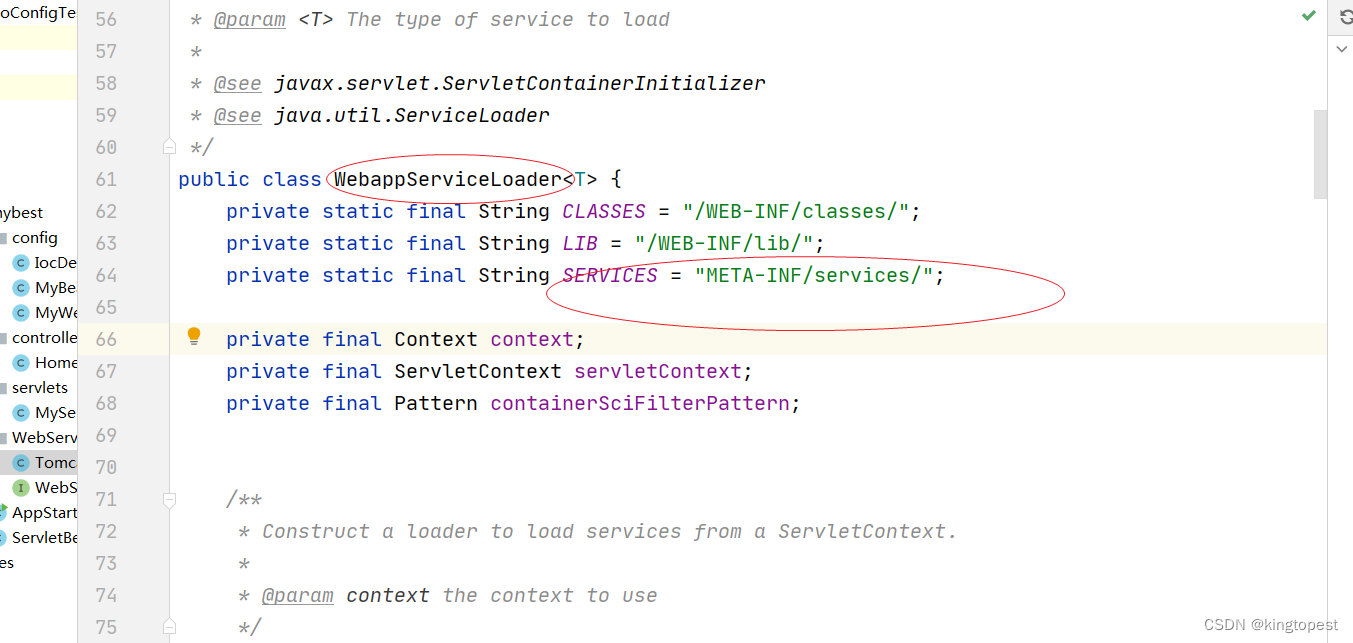Click the java.util.ServiceLoader reference link
Screen dimensions: 1353x643
point(412,115)
